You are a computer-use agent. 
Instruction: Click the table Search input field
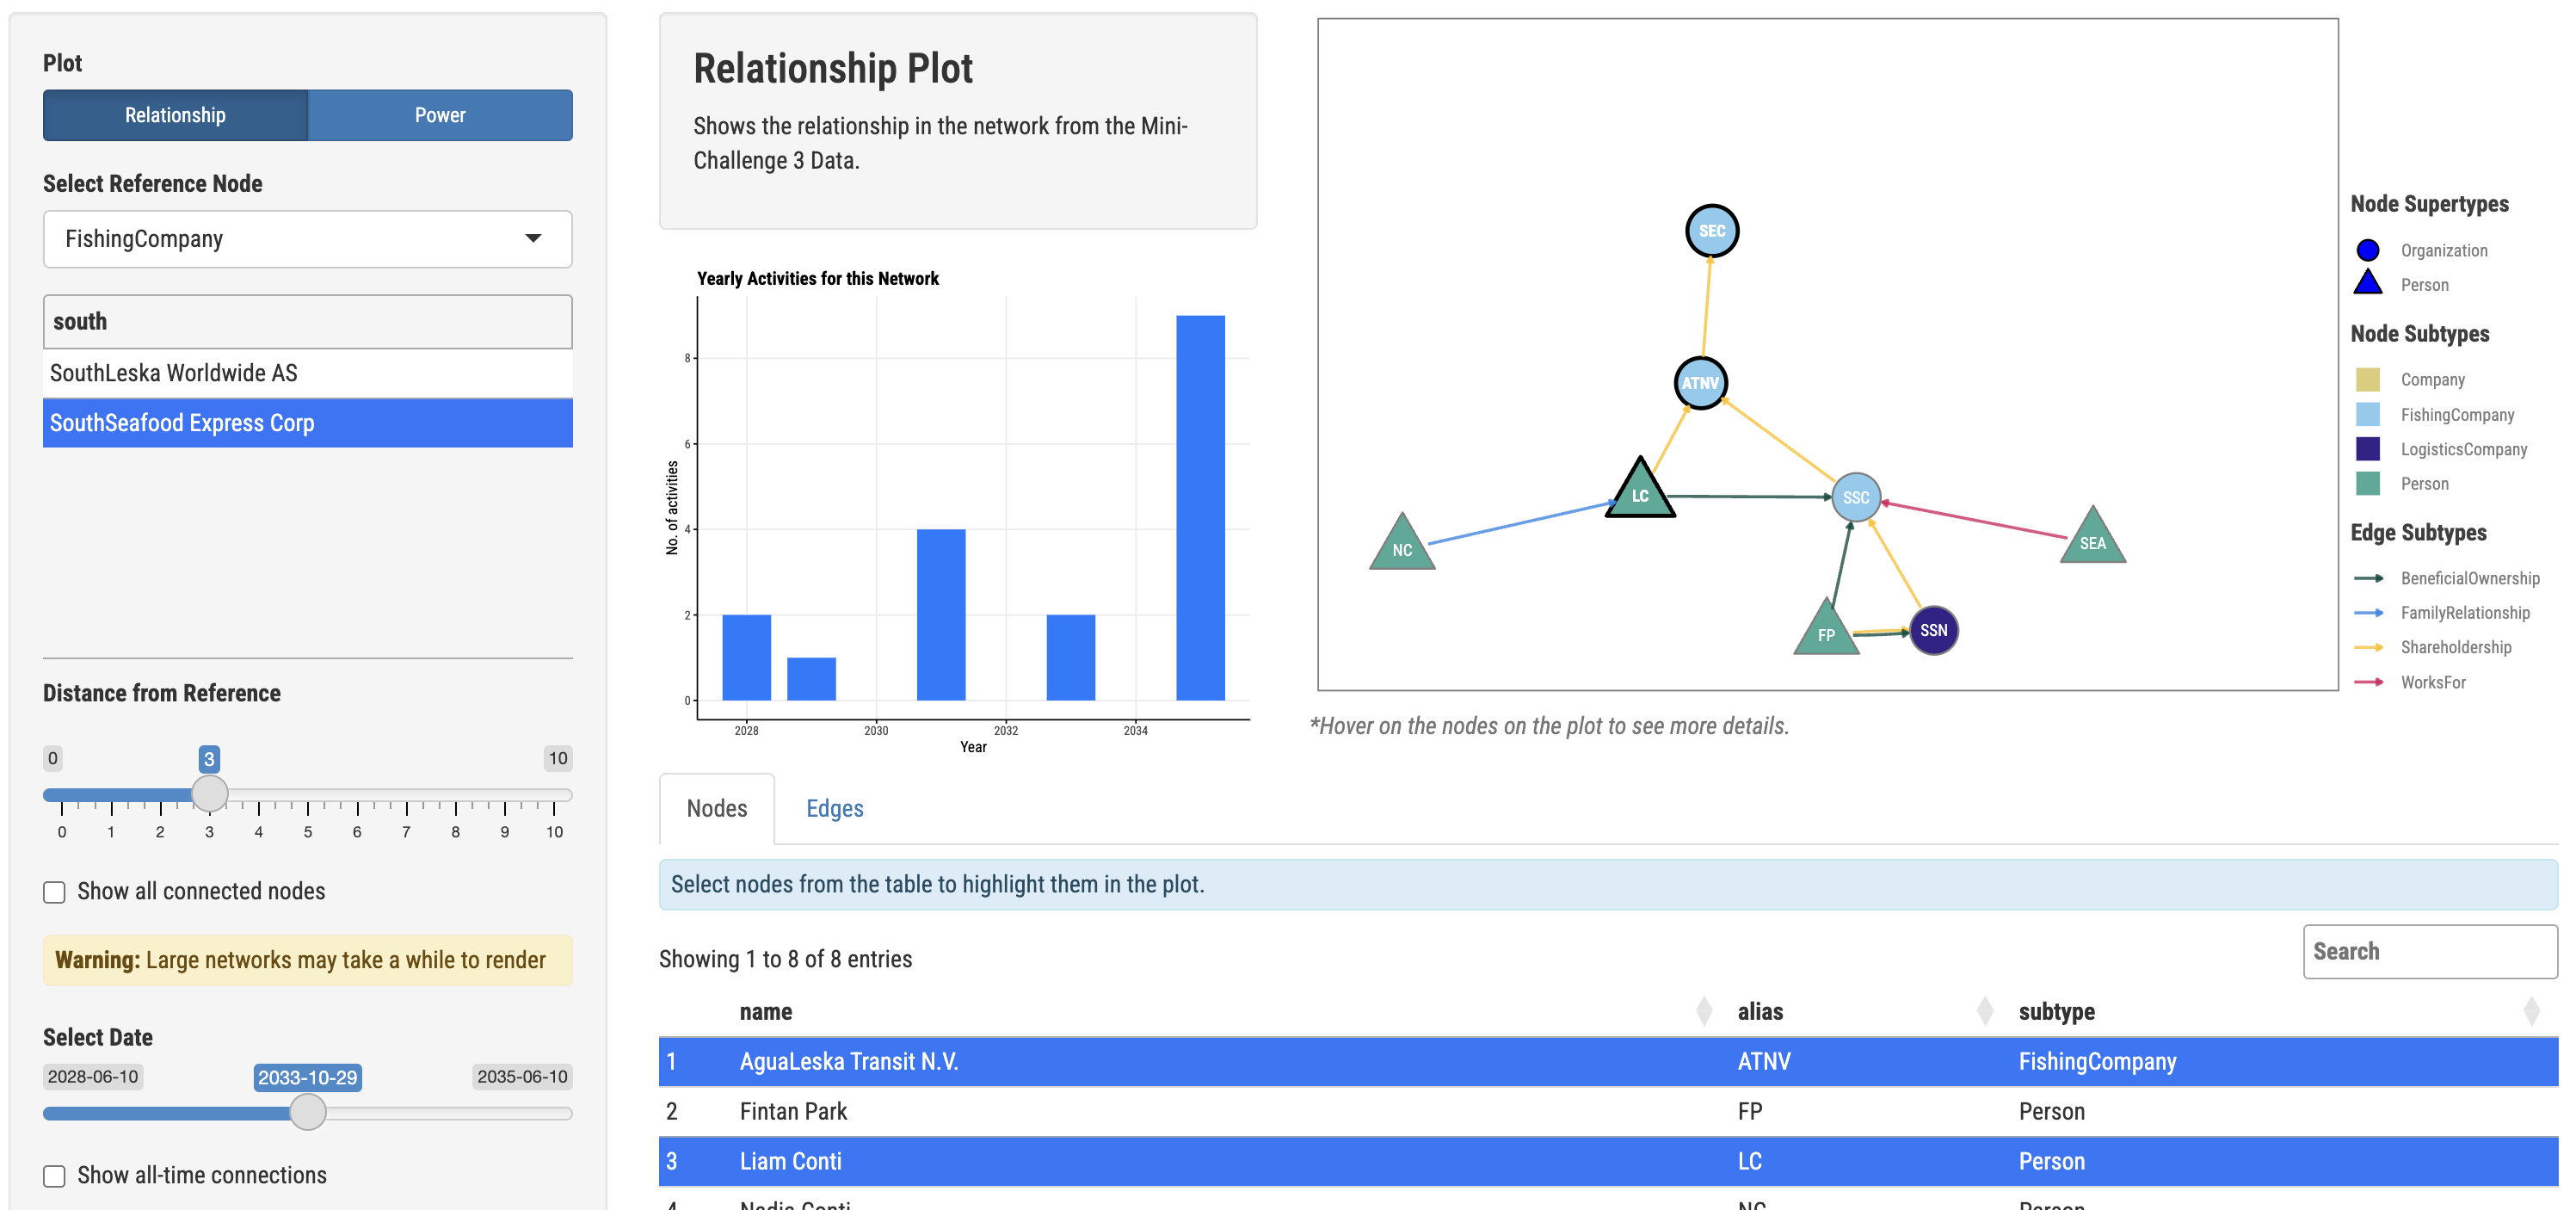coord(2429,951)
